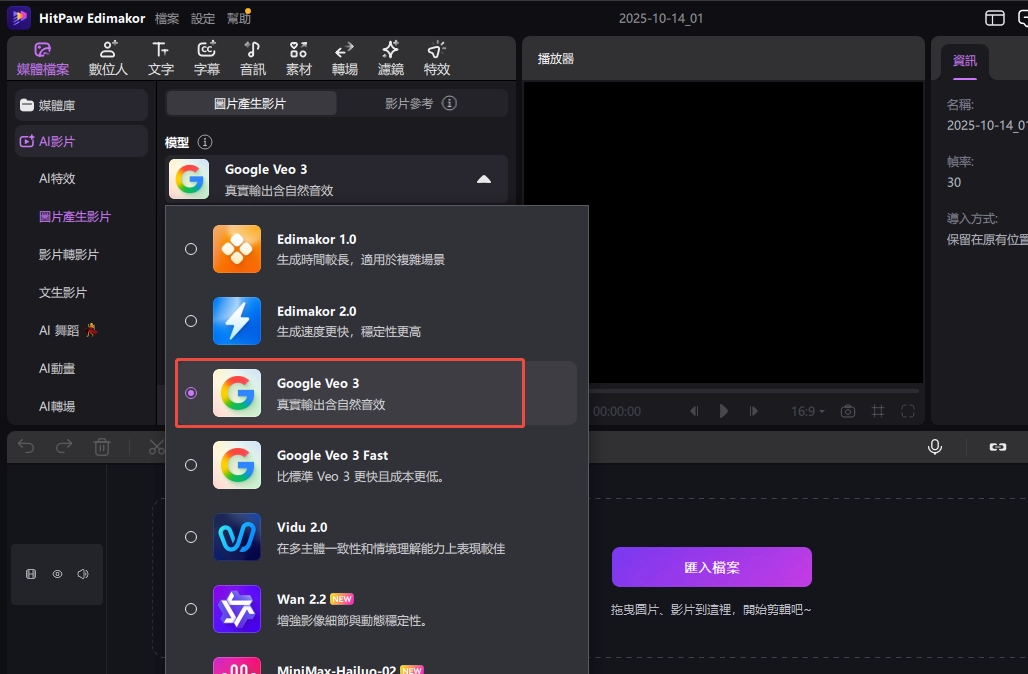Click the microphone record icon
Image resolution: width=1028 pixels, height=674 pixels.
click(935, 447)
